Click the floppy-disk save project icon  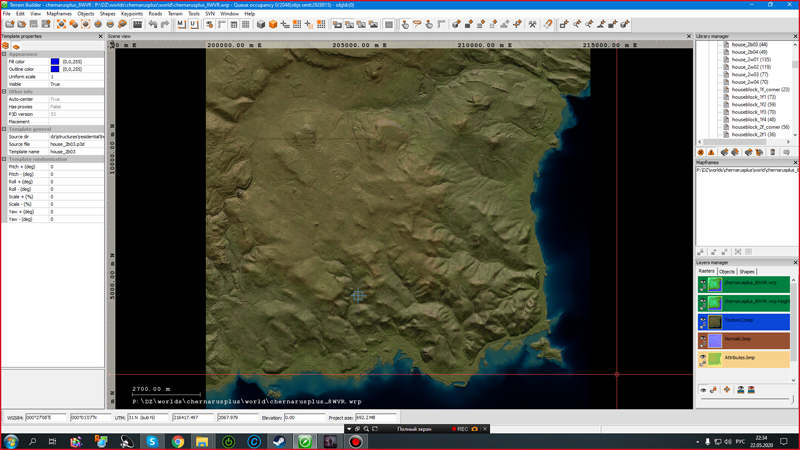tap(34, 24)
